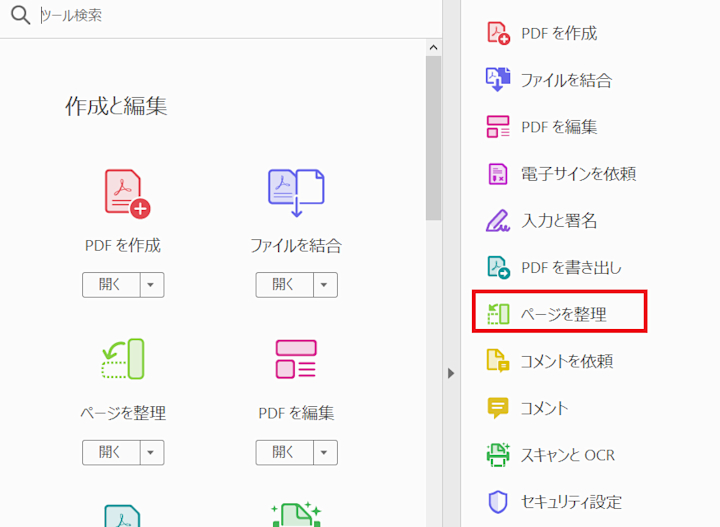
Task: Select PDF を作成 label in right sidebar
Action: 559,34
